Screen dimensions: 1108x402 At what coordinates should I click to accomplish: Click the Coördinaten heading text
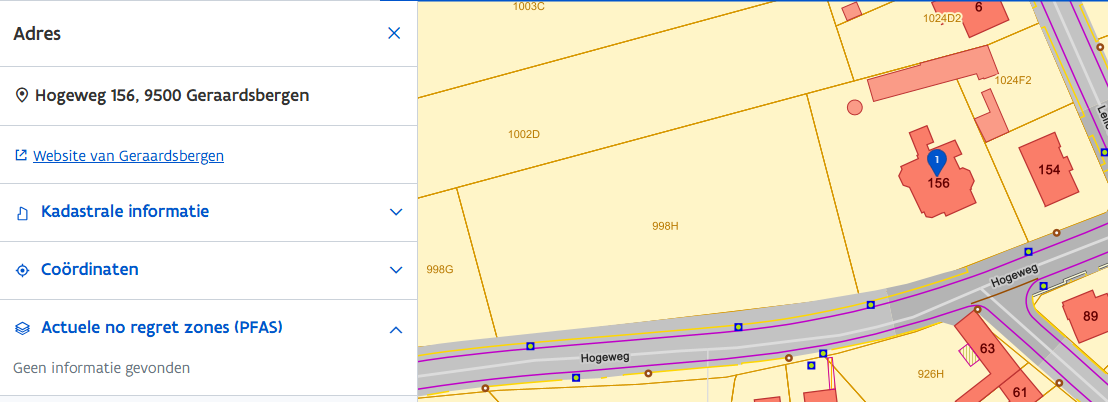click(x=90, y=269)
